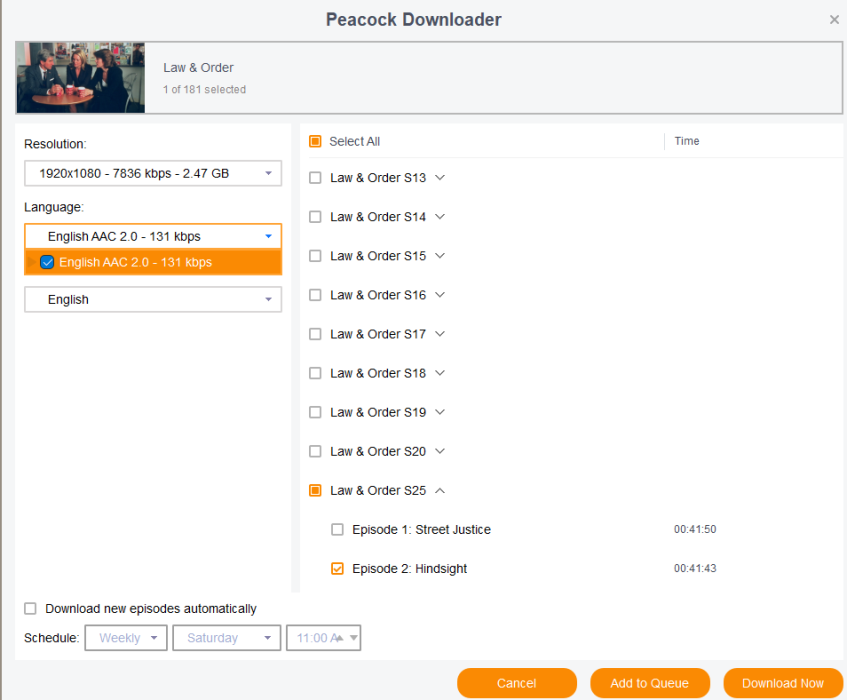
Task: Expand Law & Order S17 chevron
Action: click(x=440, y=334)
